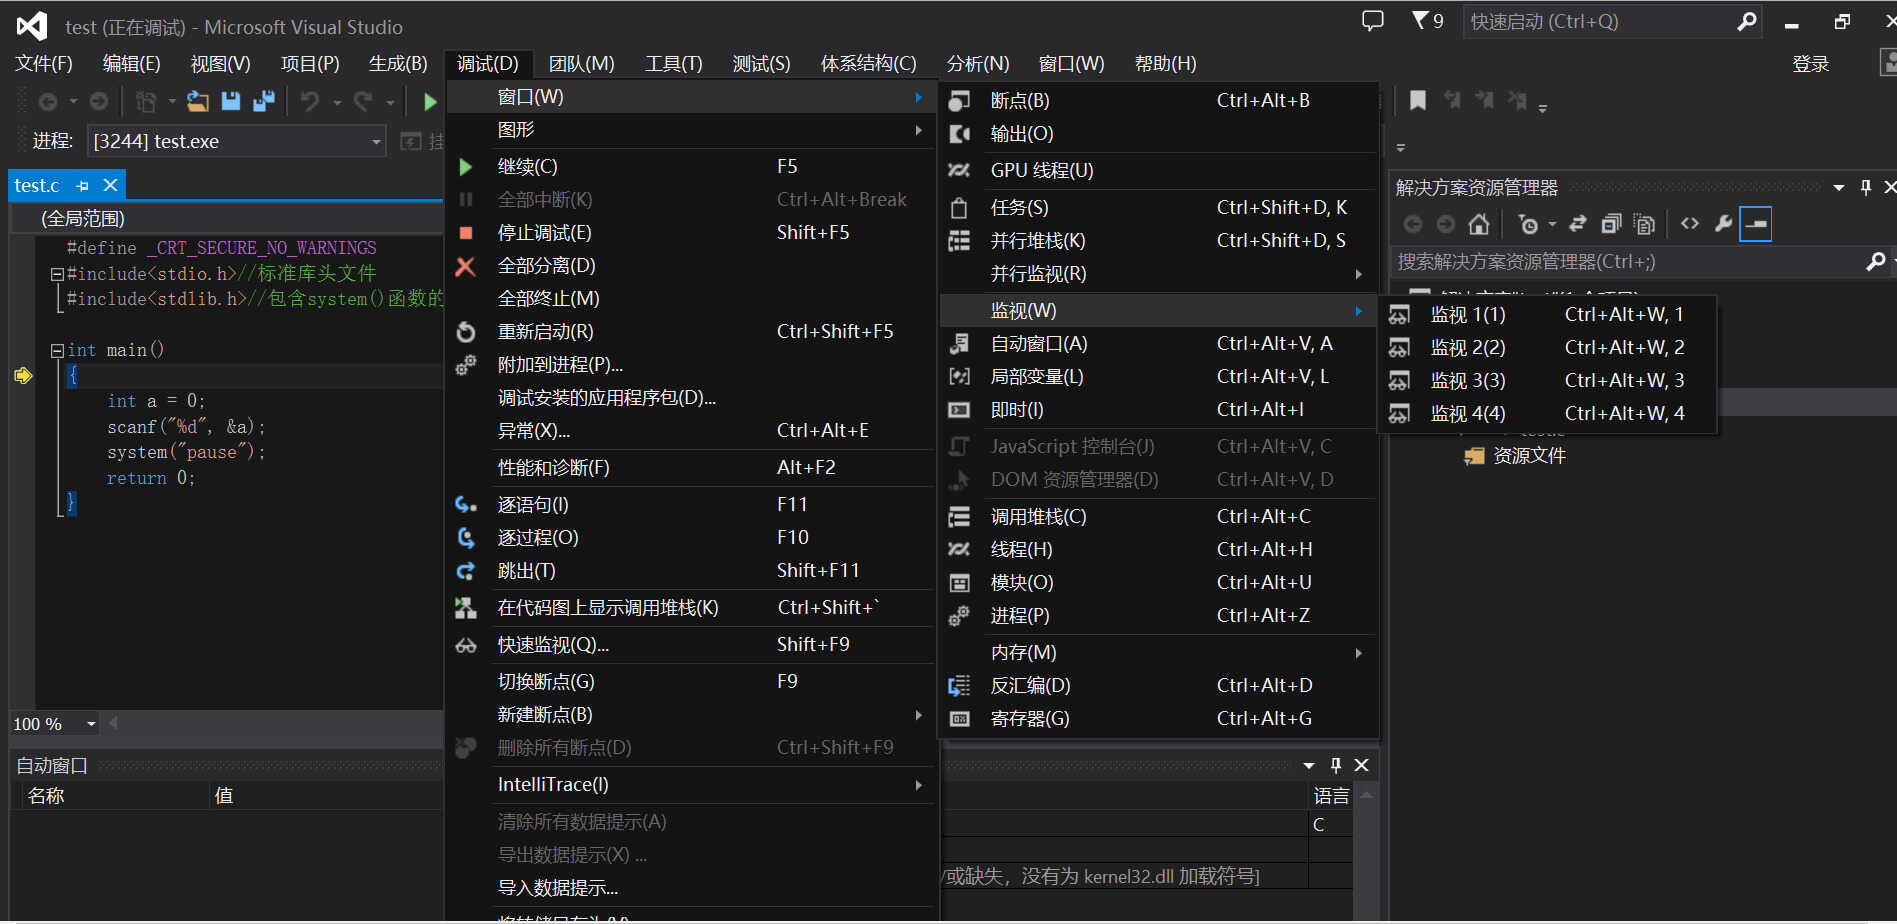Open the Solution Explorer window options dropdown arrow

click(1838, 187)
